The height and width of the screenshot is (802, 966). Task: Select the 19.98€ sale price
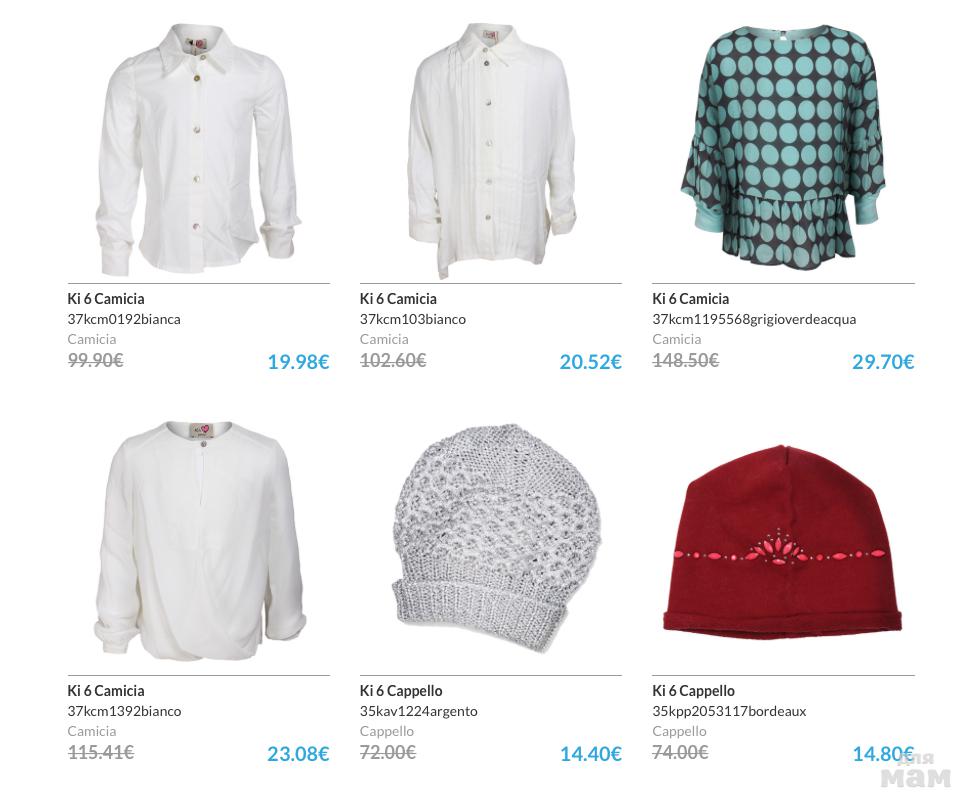299,362
